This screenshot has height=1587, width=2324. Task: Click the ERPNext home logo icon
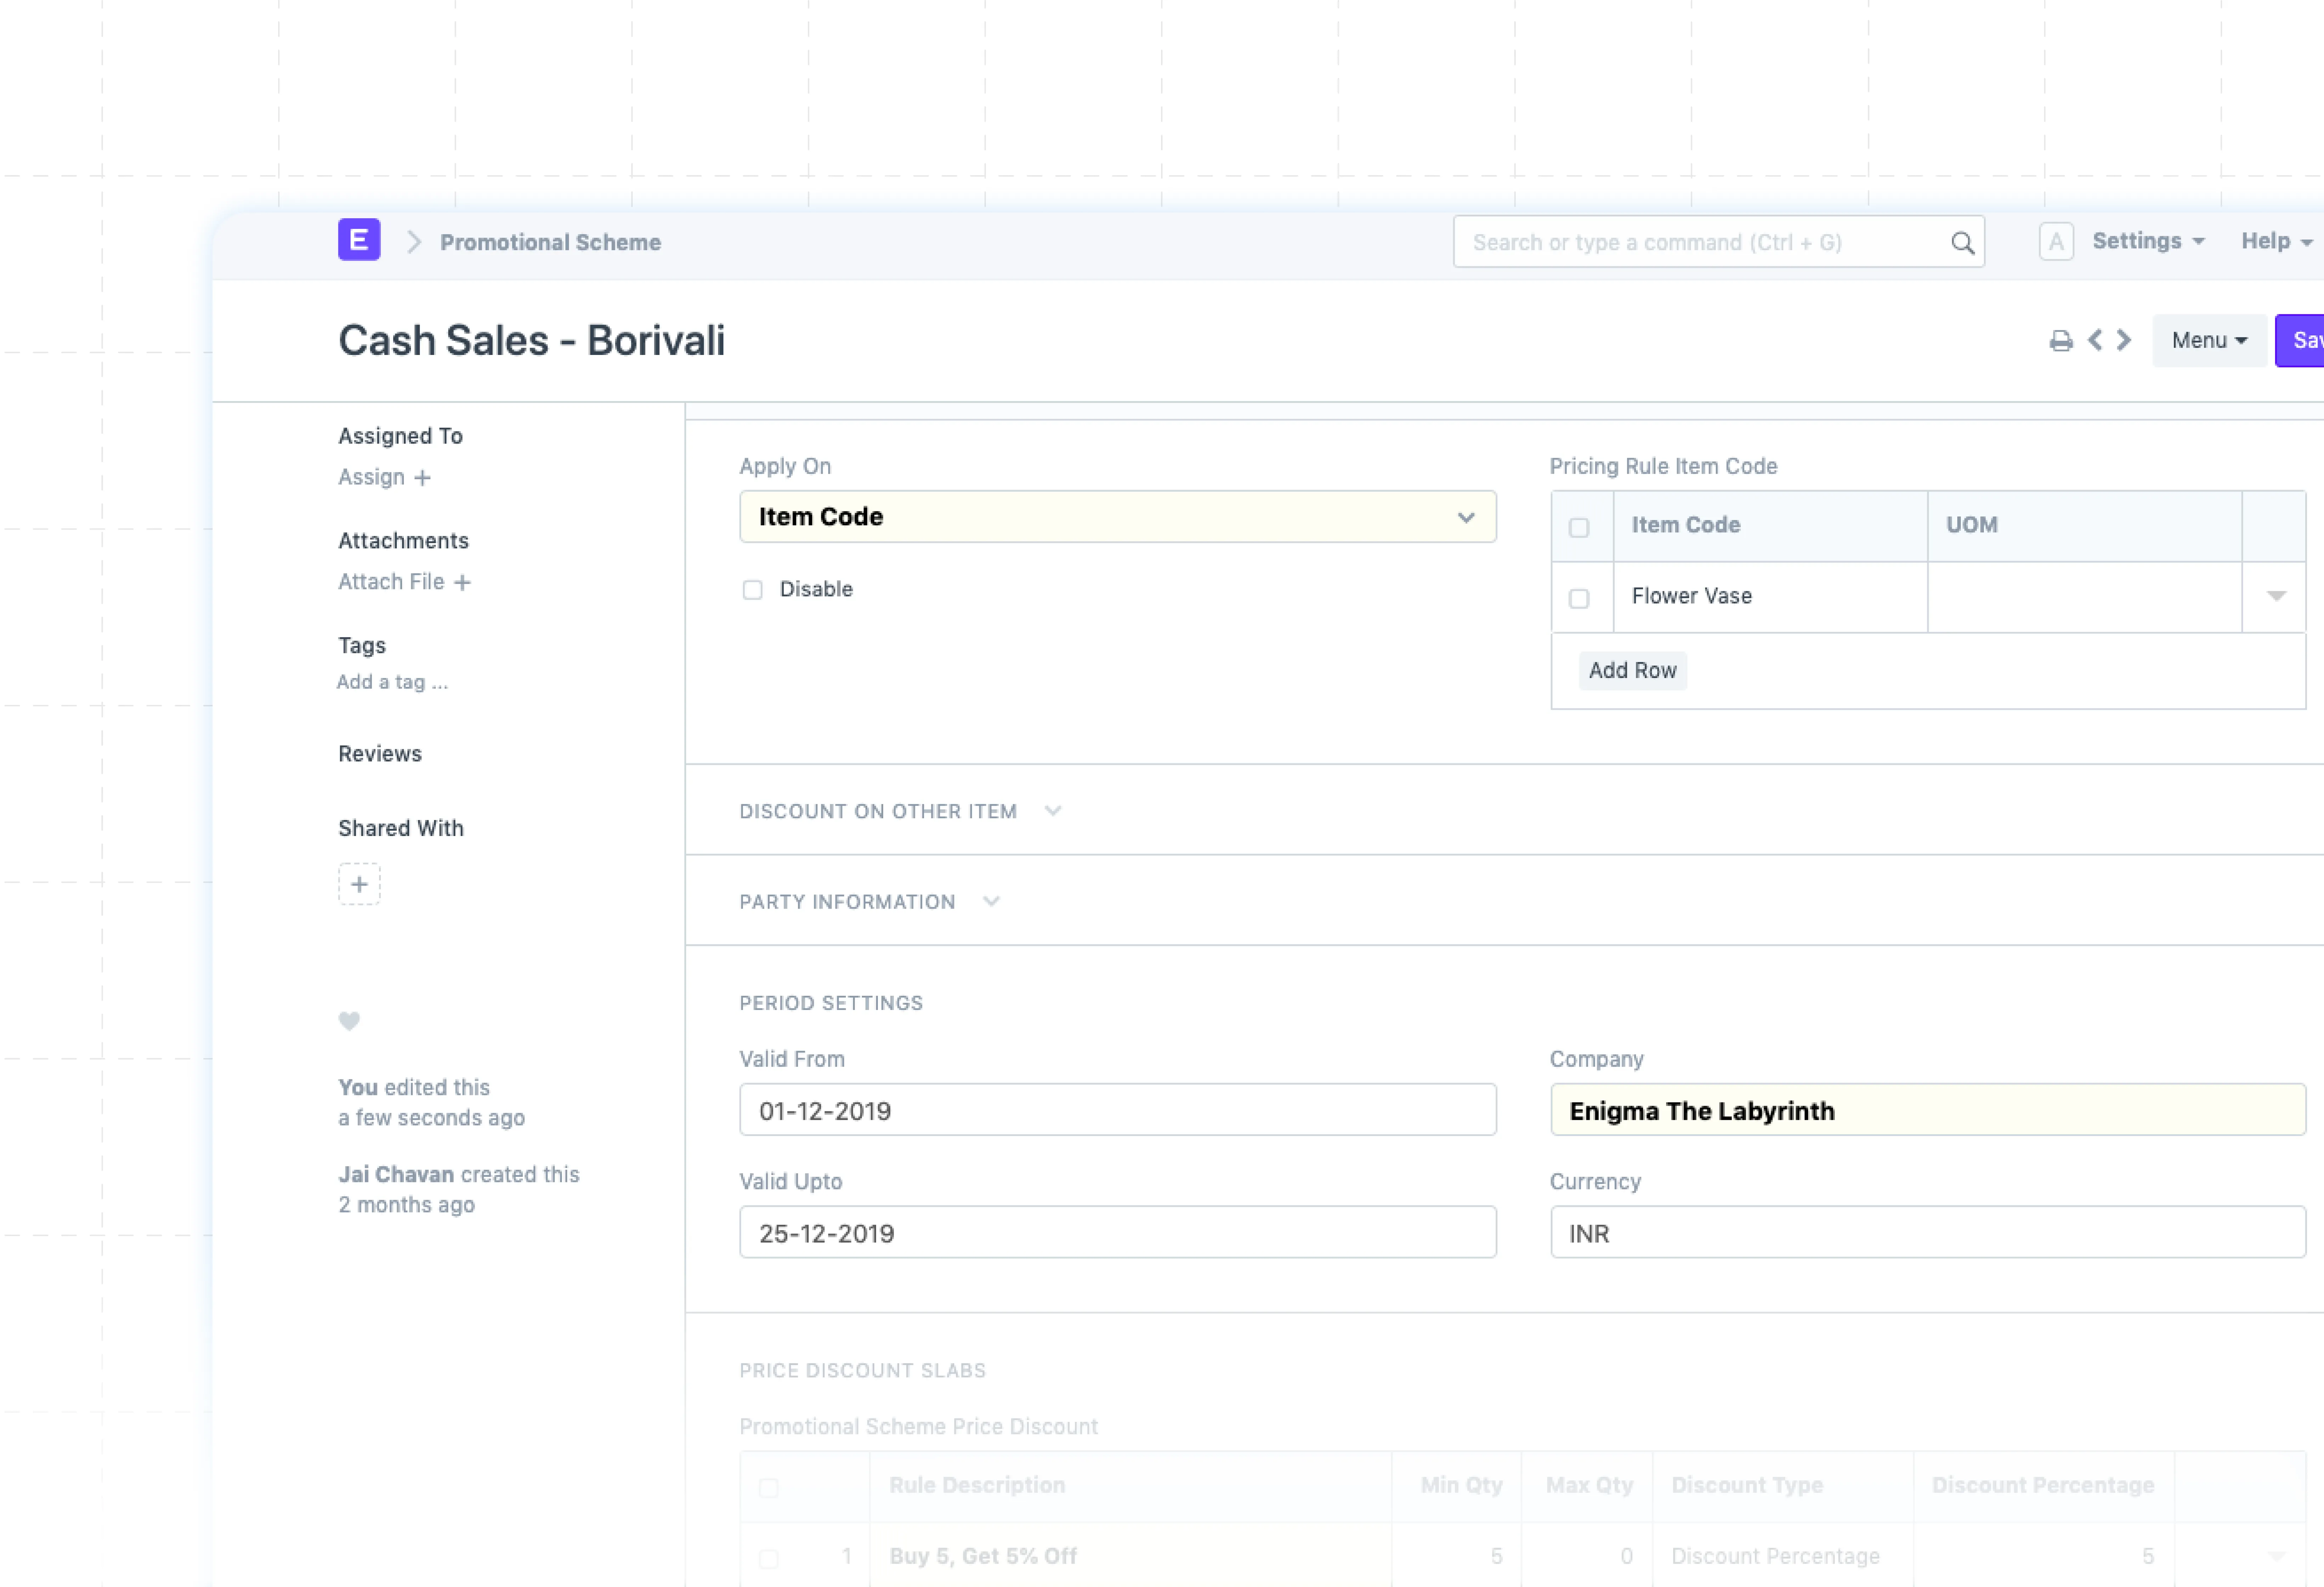[x=359, y=241]
